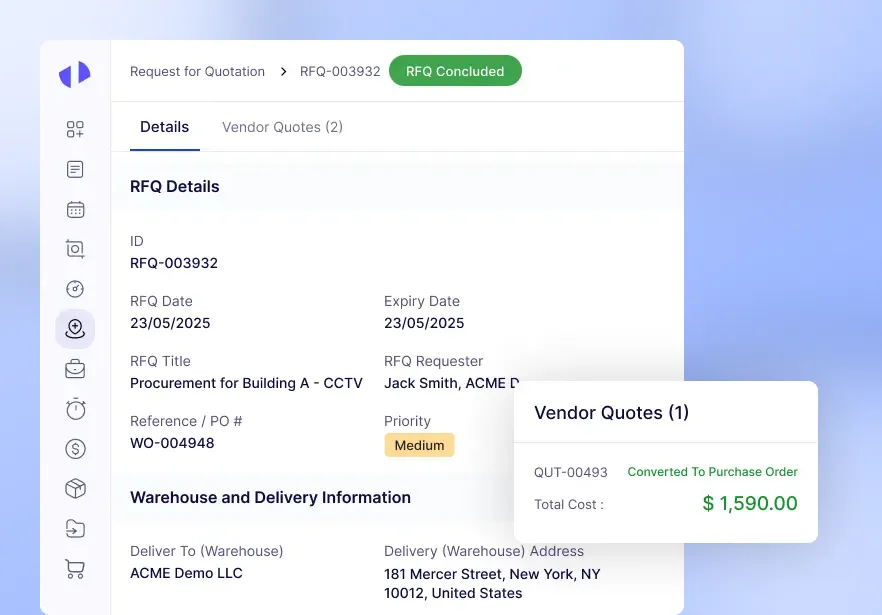Open quote QUT-00493 in Vendor Quotes card
The width and height of the screenshot is (882, 615).
[x=571, y=472]
